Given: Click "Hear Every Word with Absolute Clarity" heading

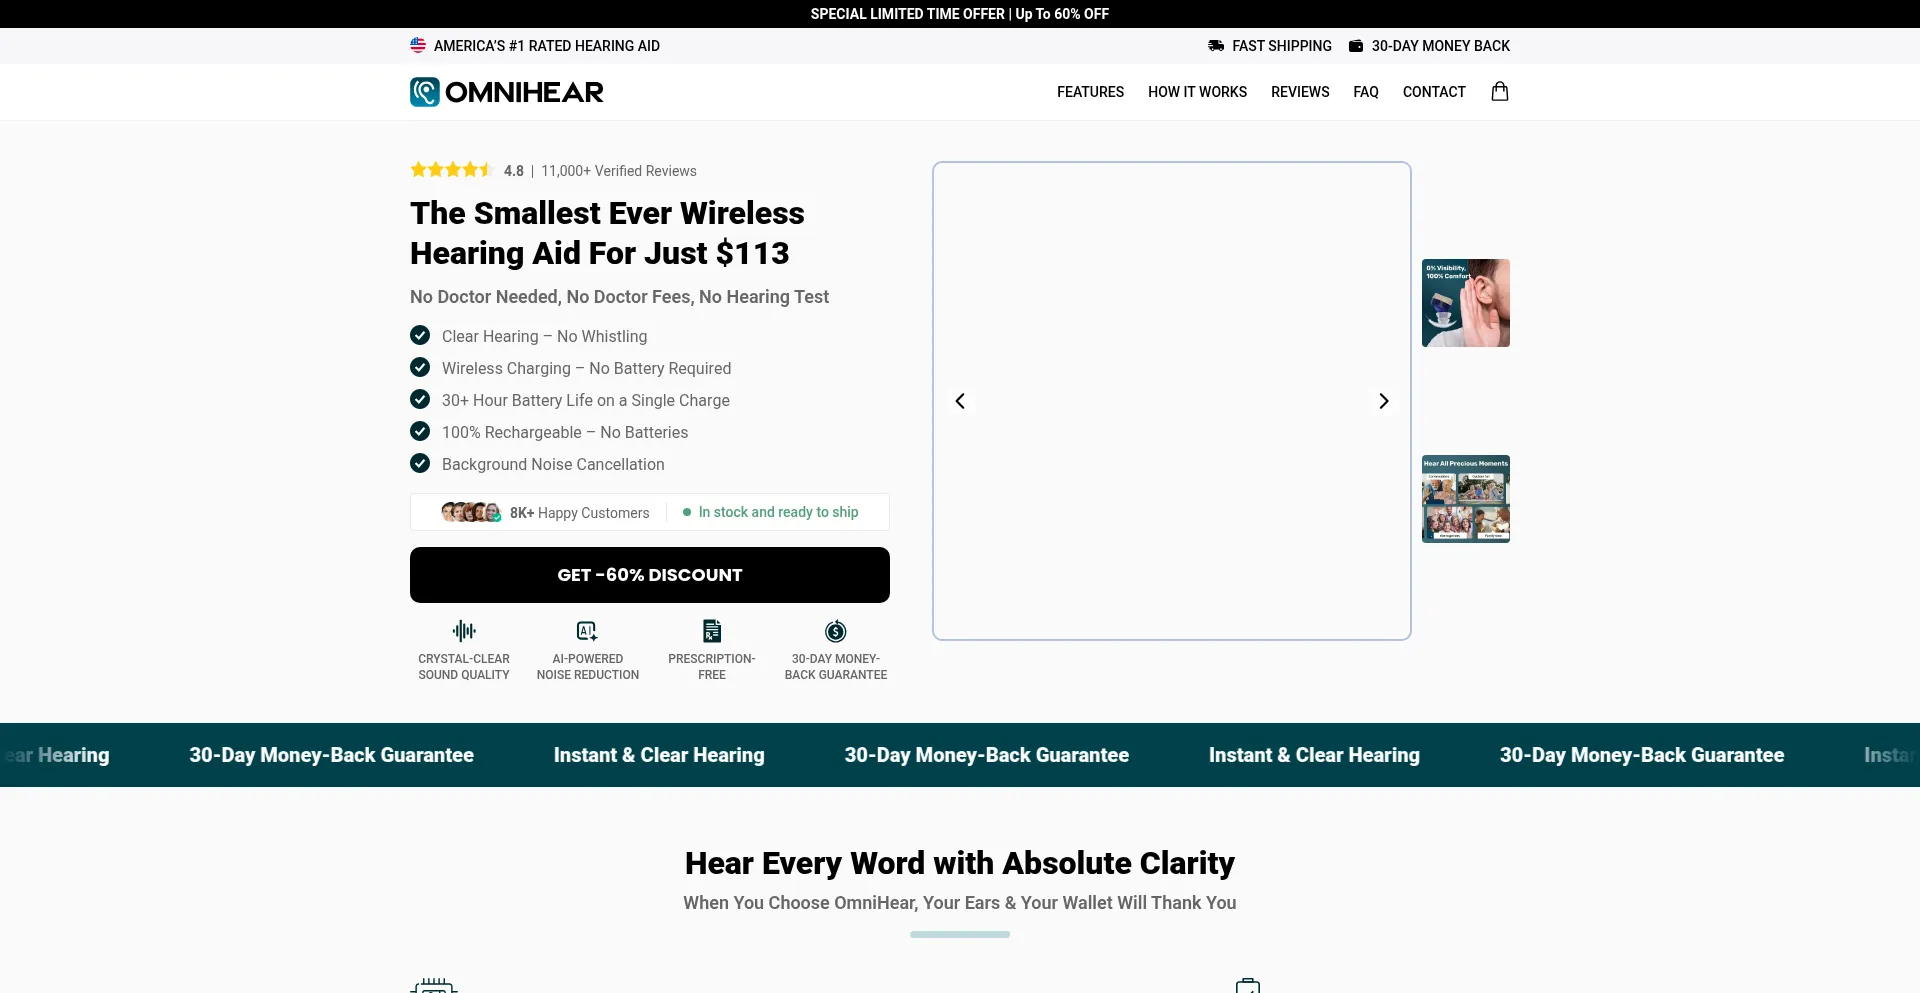Looking at the screenshot, I should (x=960, y=863).
